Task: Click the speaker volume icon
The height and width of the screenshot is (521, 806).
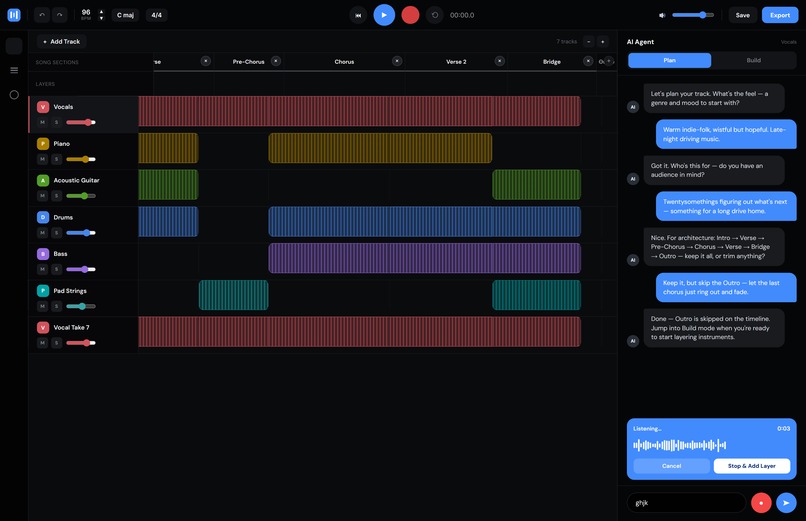Action: click(663, 15)
